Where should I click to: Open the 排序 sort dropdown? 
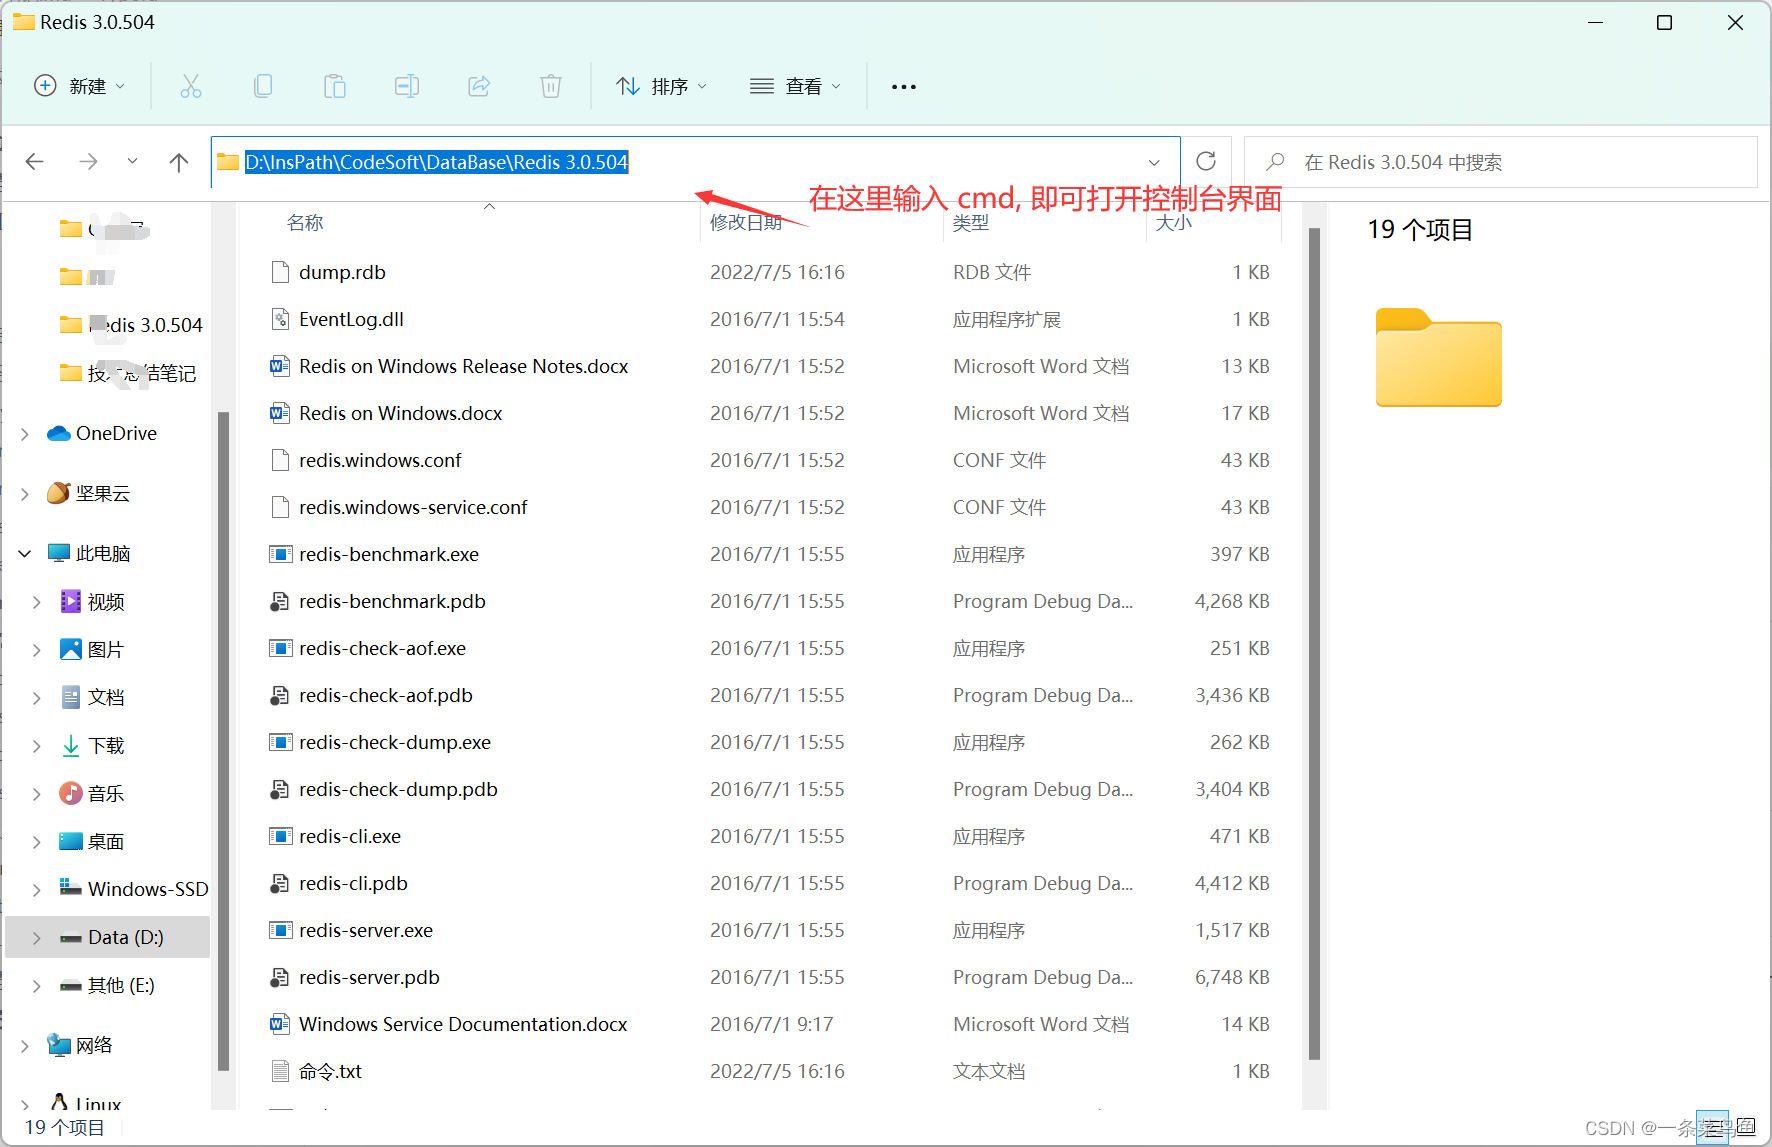click(x=661, y=86)
